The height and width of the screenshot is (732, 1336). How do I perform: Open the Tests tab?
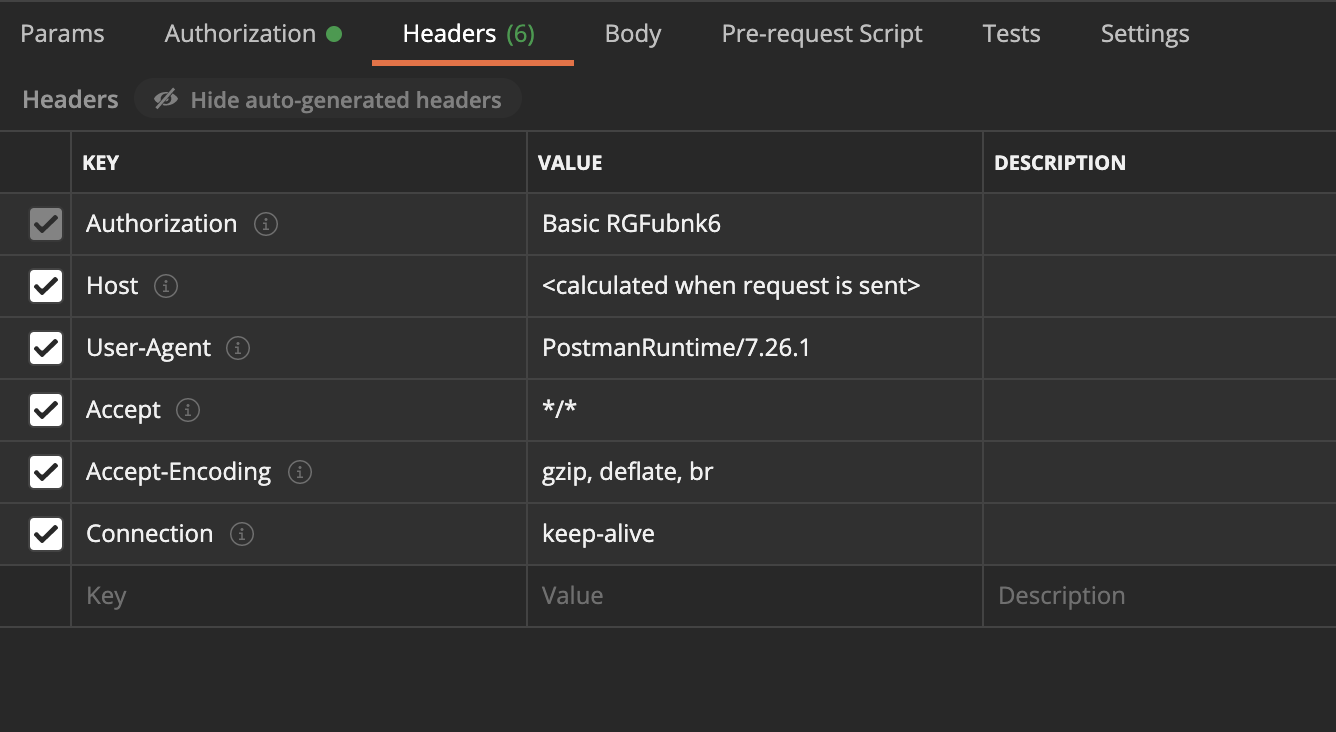pyautogui.click(x=1011, y=33)
